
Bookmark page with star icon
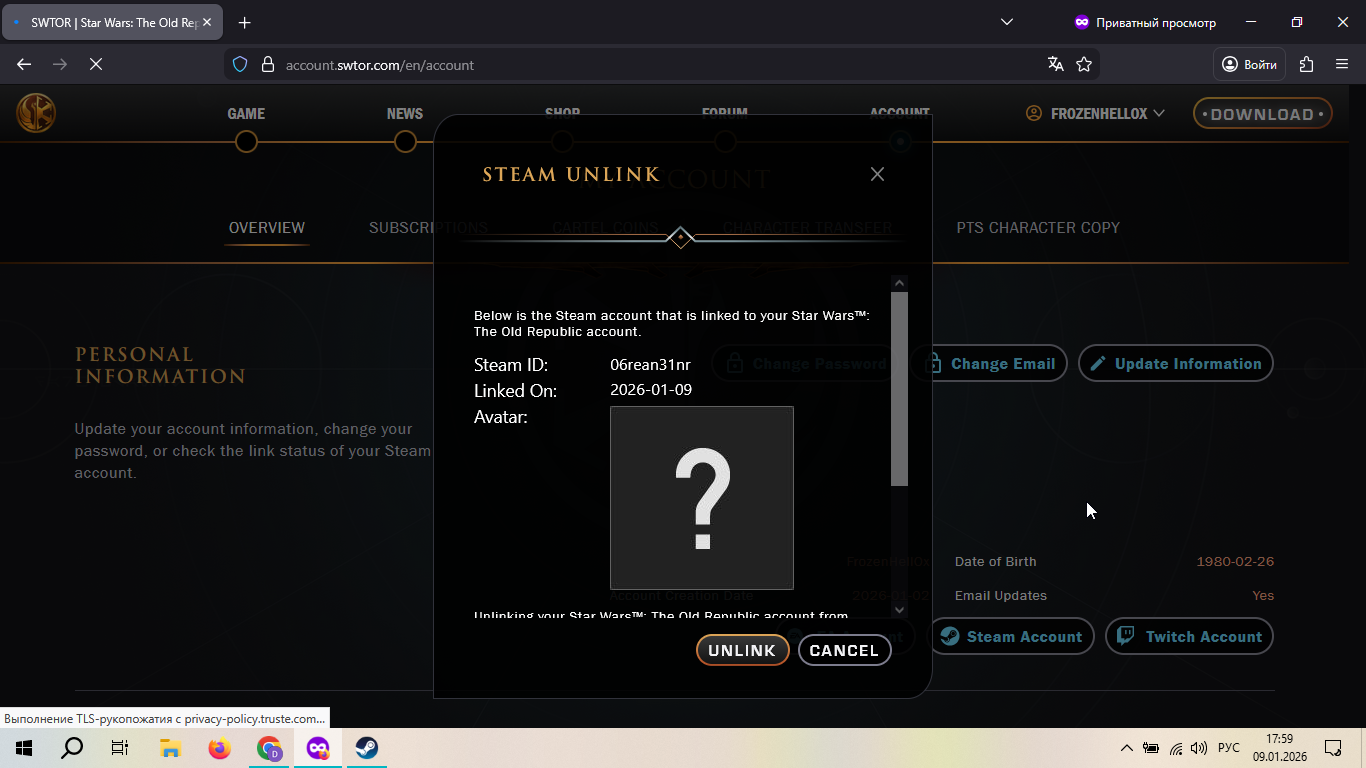coord(1084,64)
